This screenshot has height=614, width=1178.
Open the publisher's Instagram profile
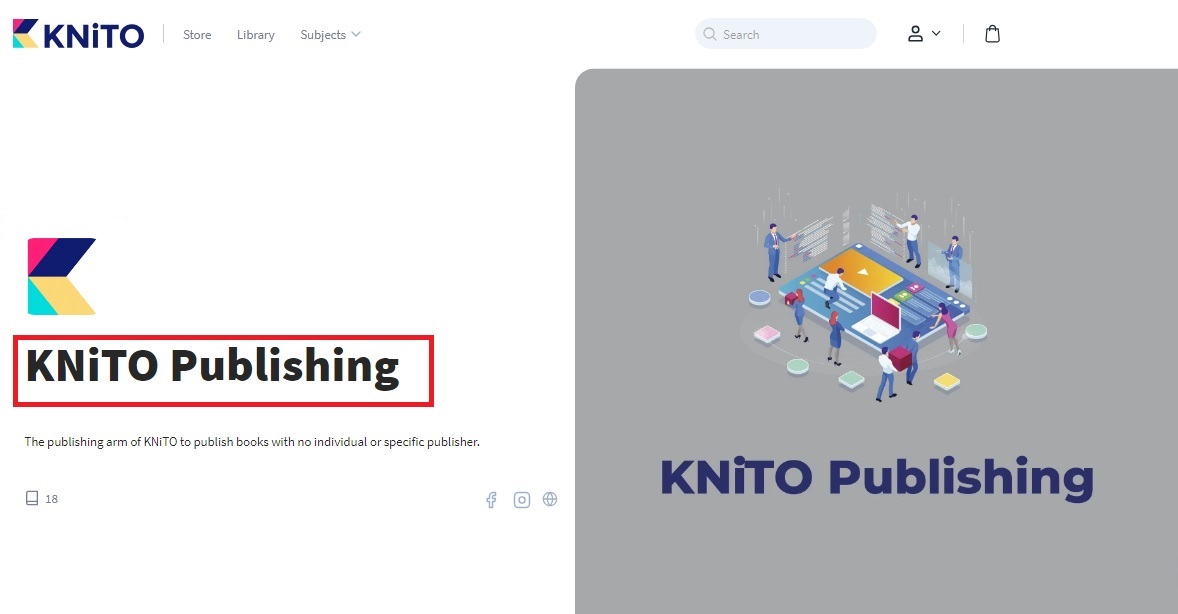pos(521,500)
